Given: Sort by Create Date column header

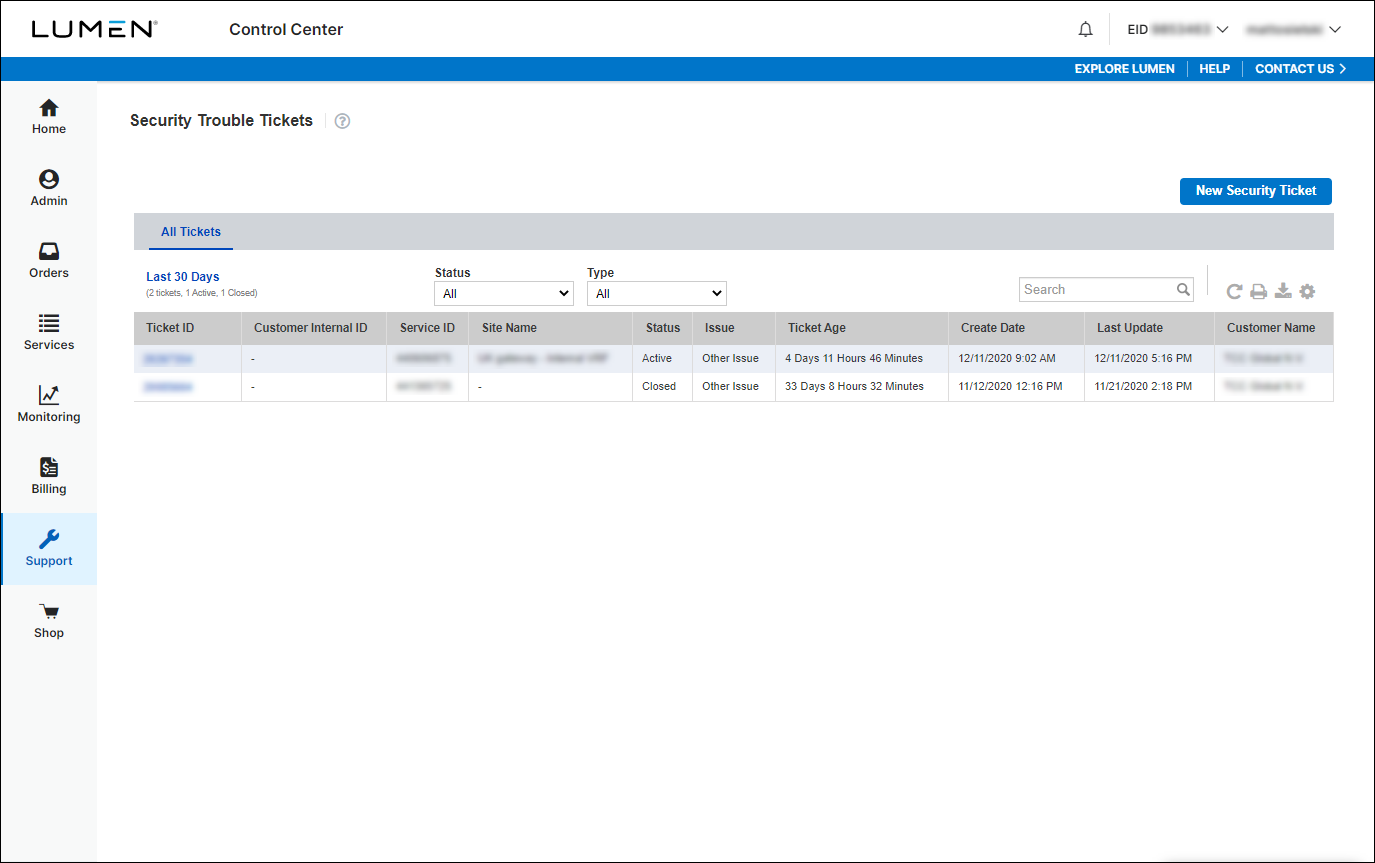Looking at the screenshot, I should (x=992, y=328).
